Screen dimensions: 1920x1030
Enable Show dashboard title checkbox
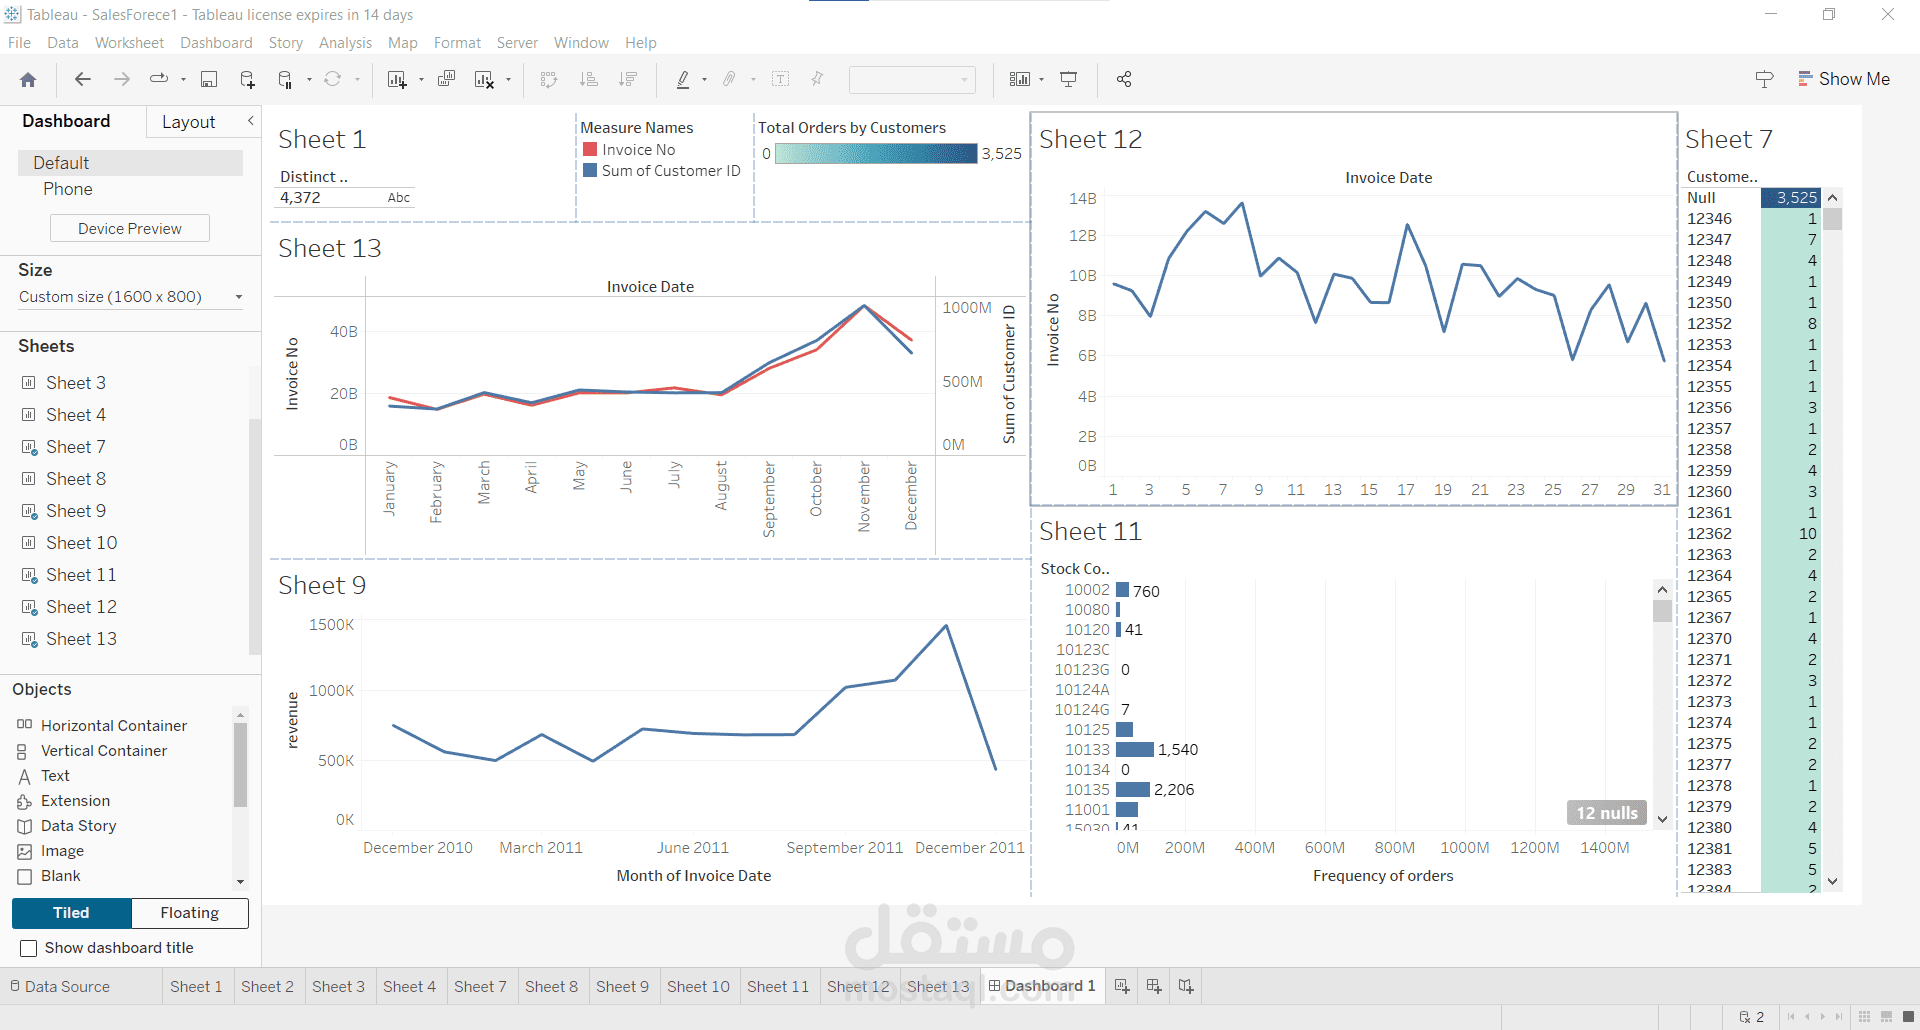coord(29,948)
